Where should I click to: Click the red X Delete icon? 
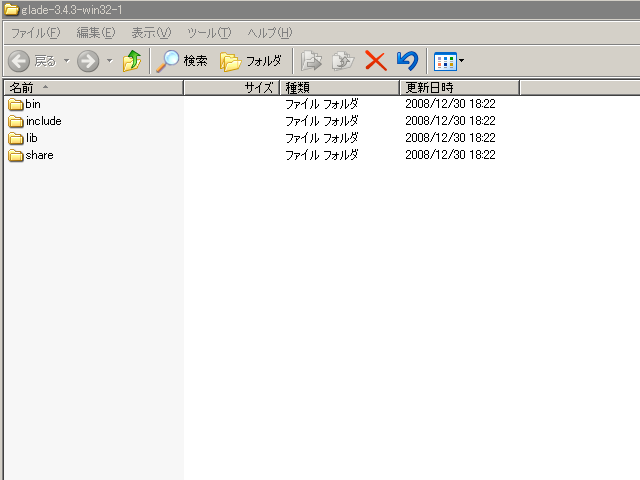point(376,61)
